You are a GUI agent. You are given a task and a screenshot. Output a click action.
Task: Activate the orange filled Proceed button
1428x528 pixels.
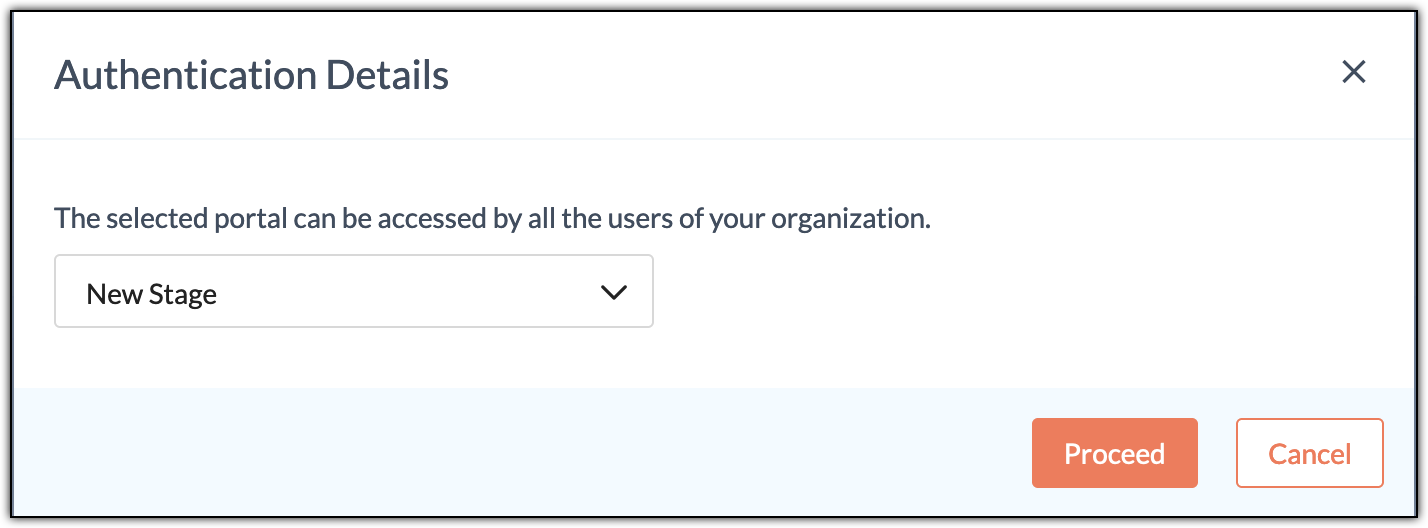[x=1115, y=453]
